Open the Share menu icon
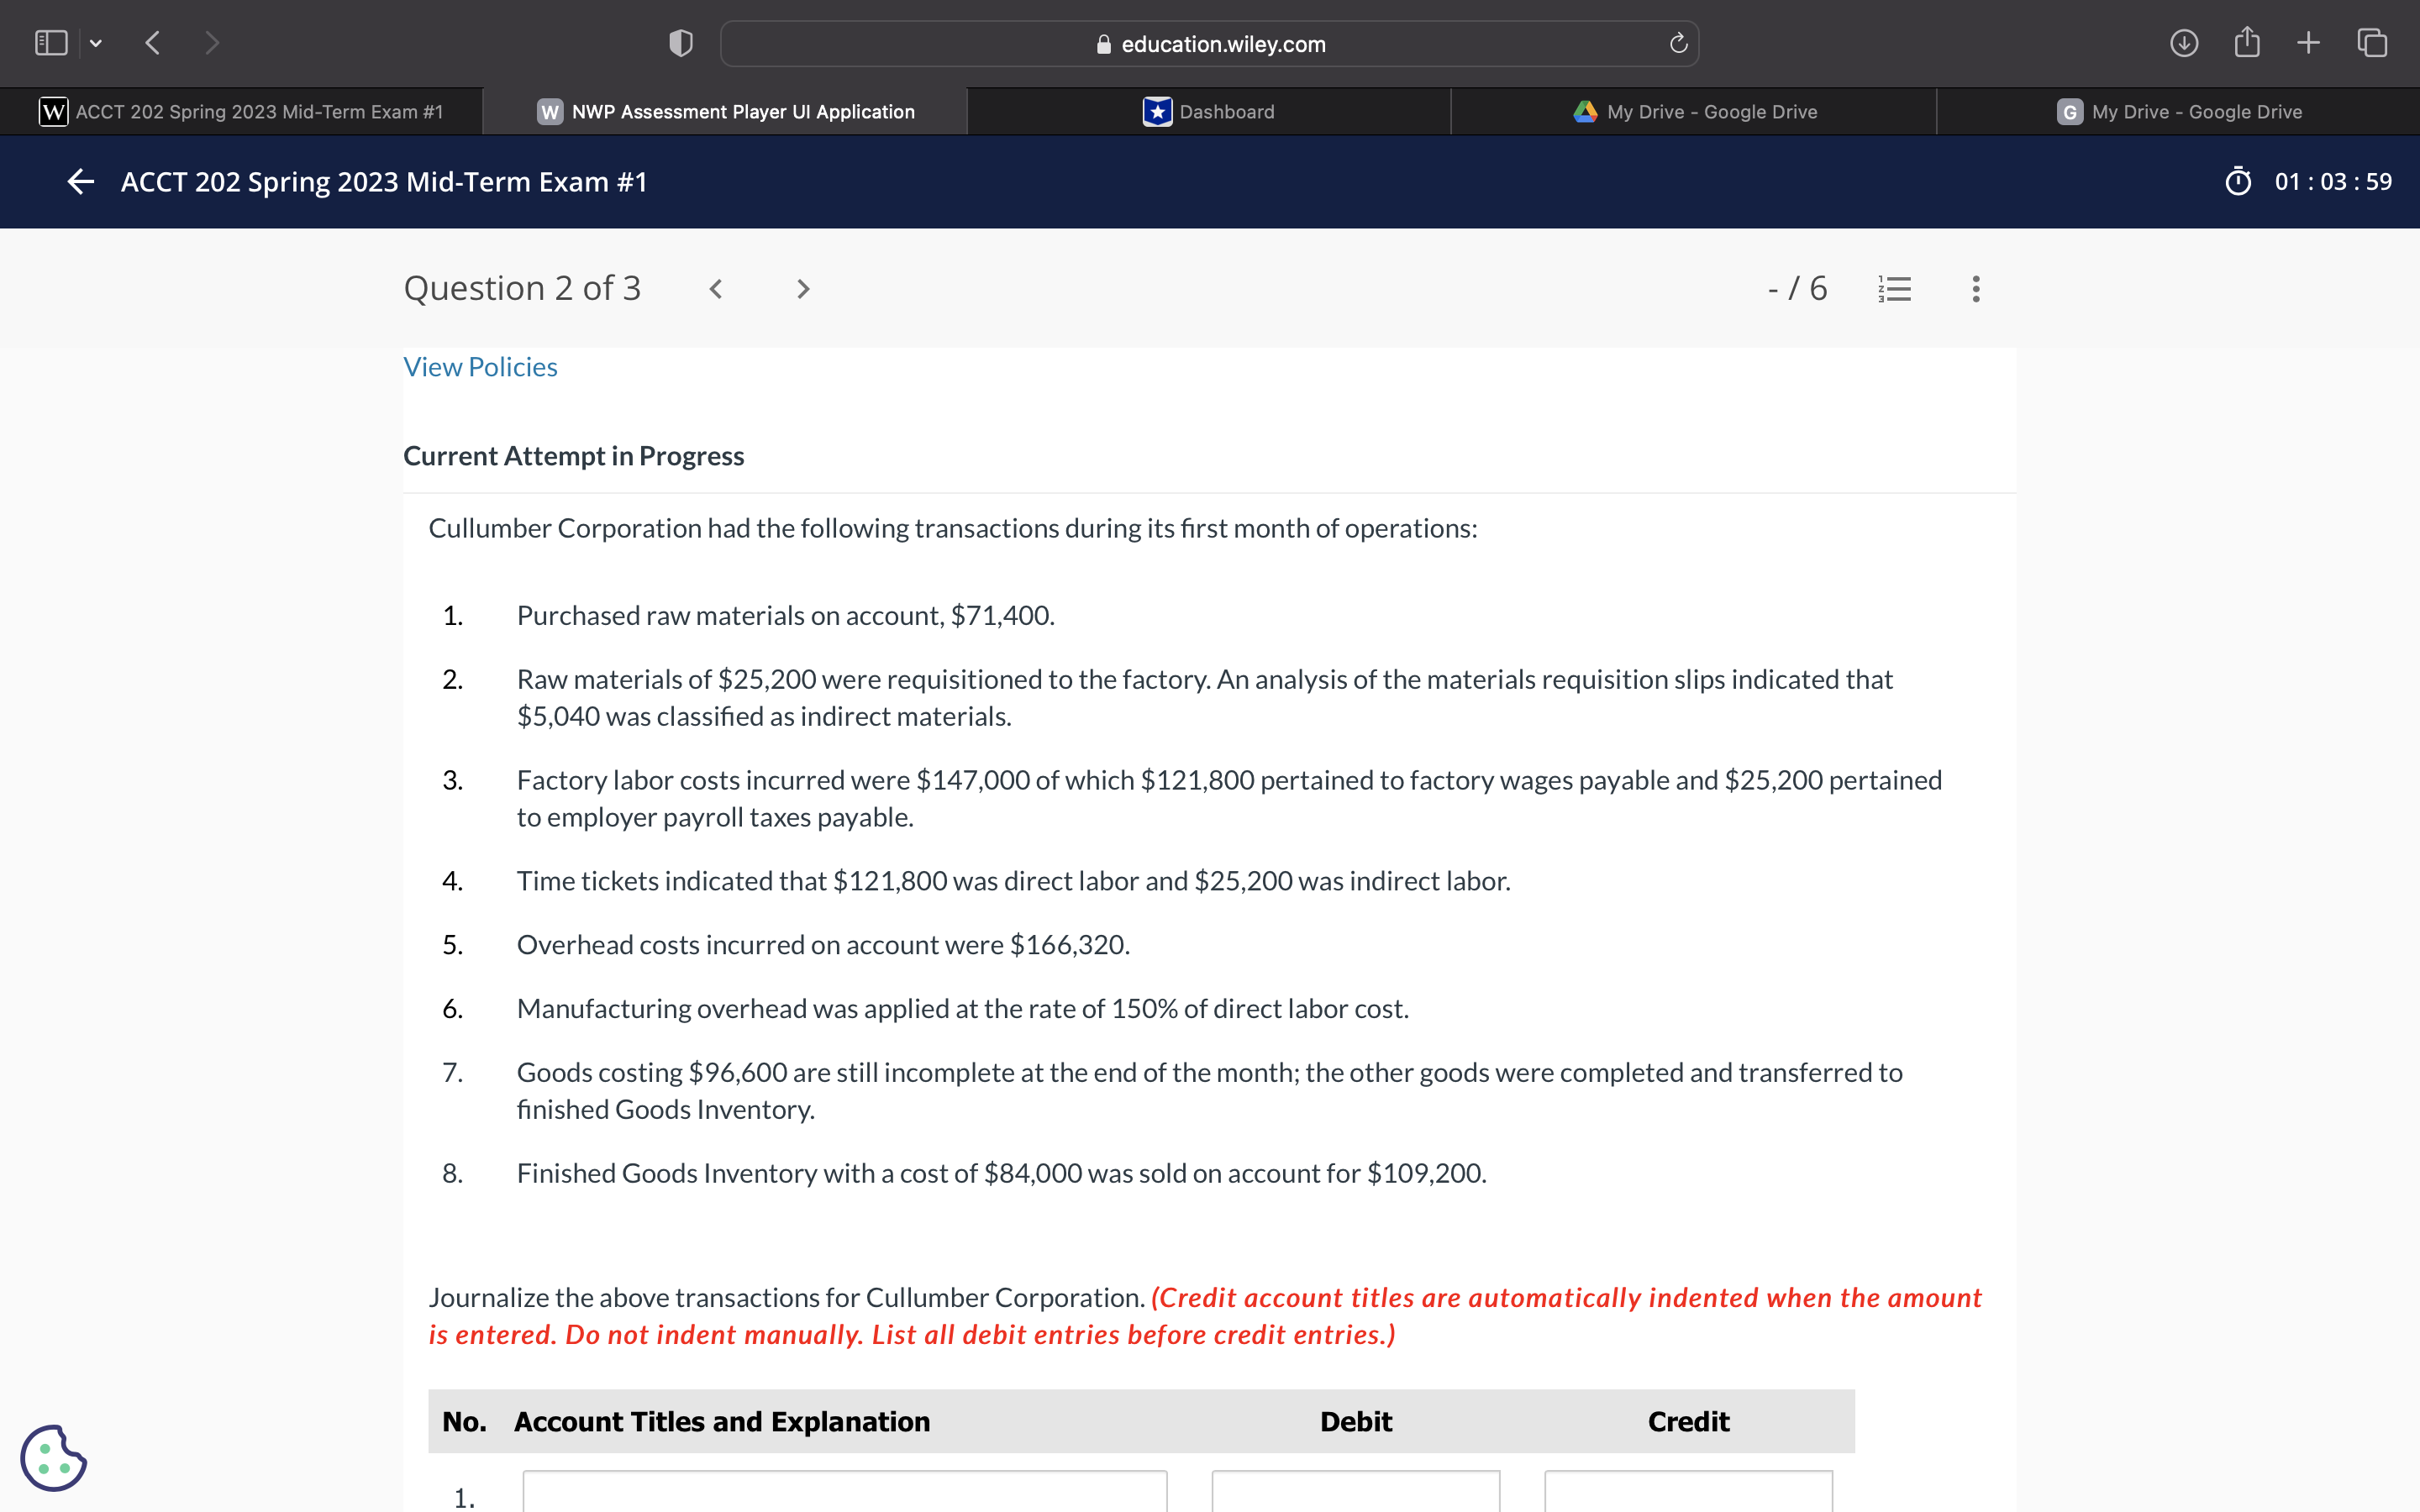Screen dimensions: 2420x1512 (2247, 43)
